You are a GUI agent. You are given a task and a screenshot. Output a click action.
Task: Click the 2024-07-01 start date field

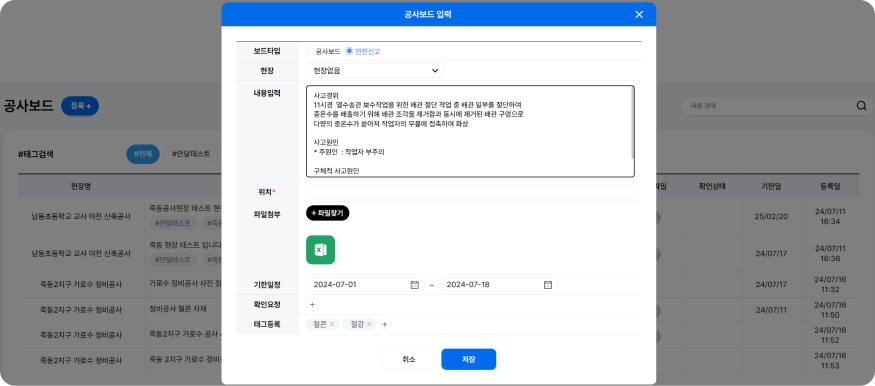[365, 284]
